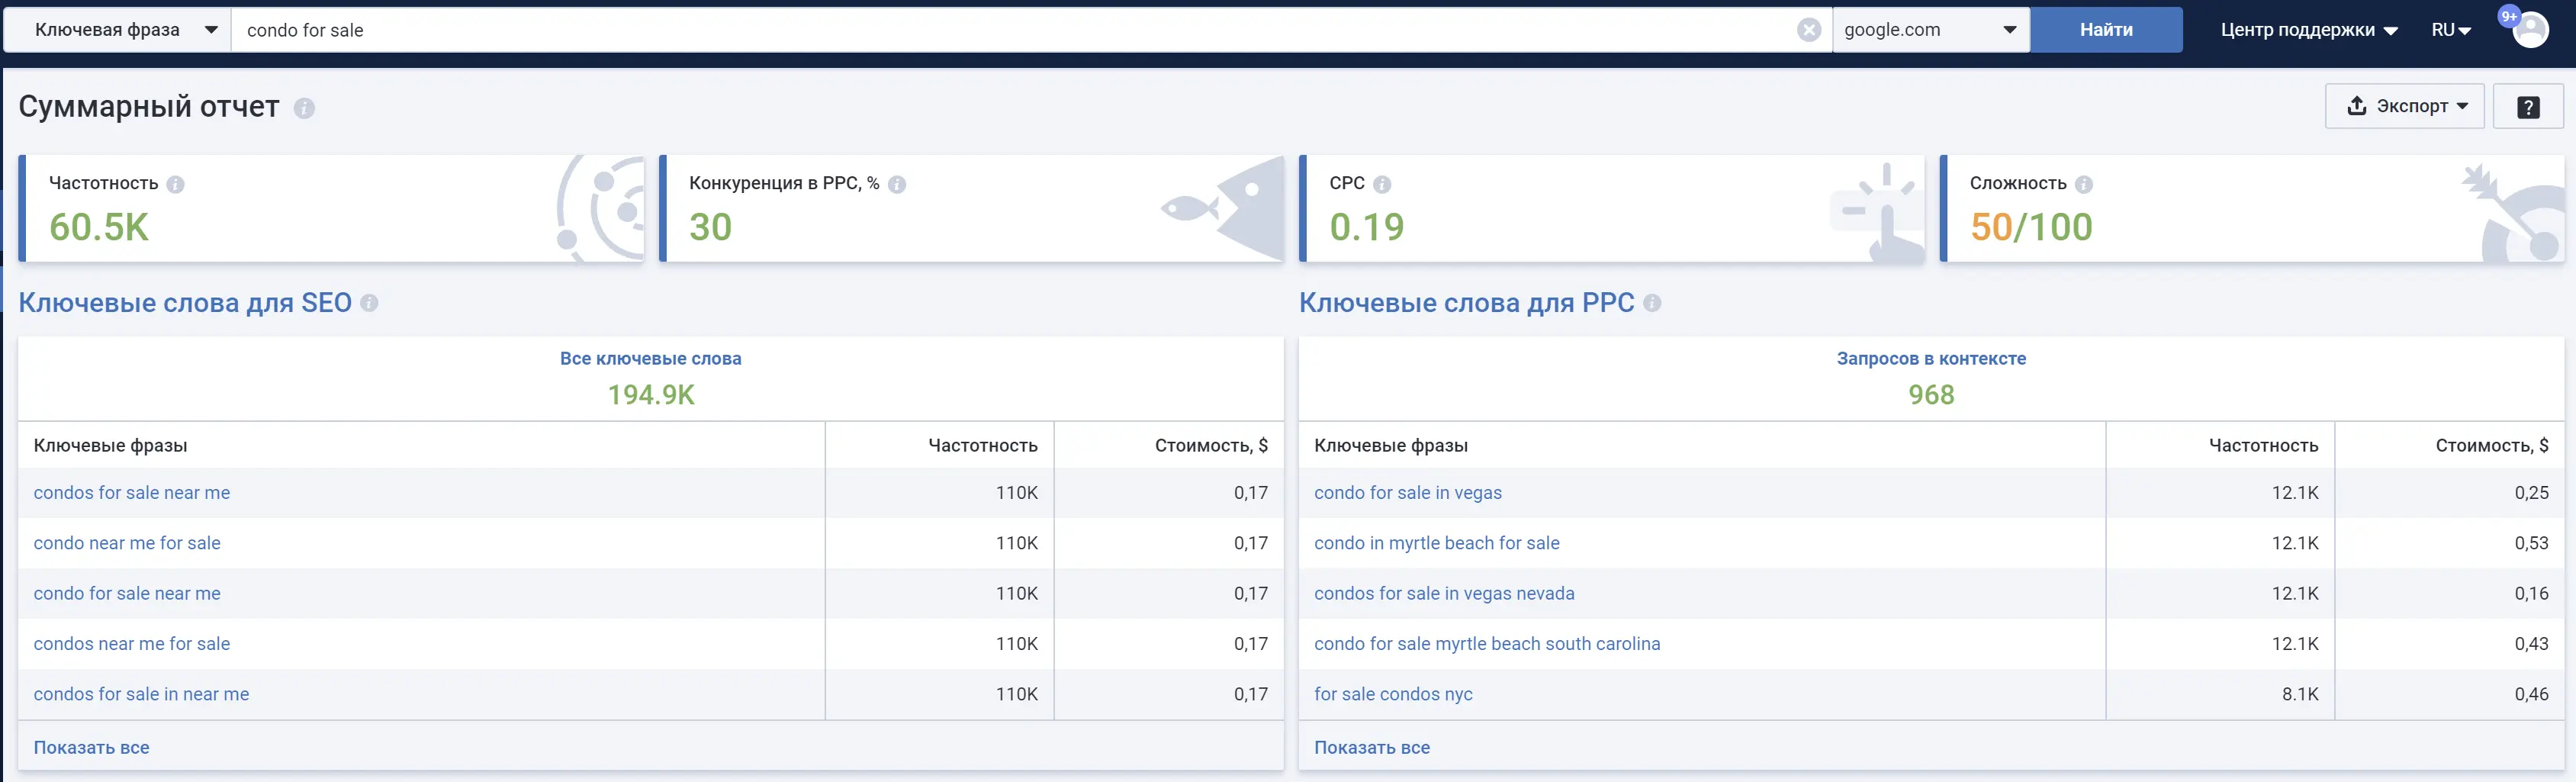Click Показать все under the SEO keywords table
The width and height of the screenshot is (2576, 782).
click(92, 746)
